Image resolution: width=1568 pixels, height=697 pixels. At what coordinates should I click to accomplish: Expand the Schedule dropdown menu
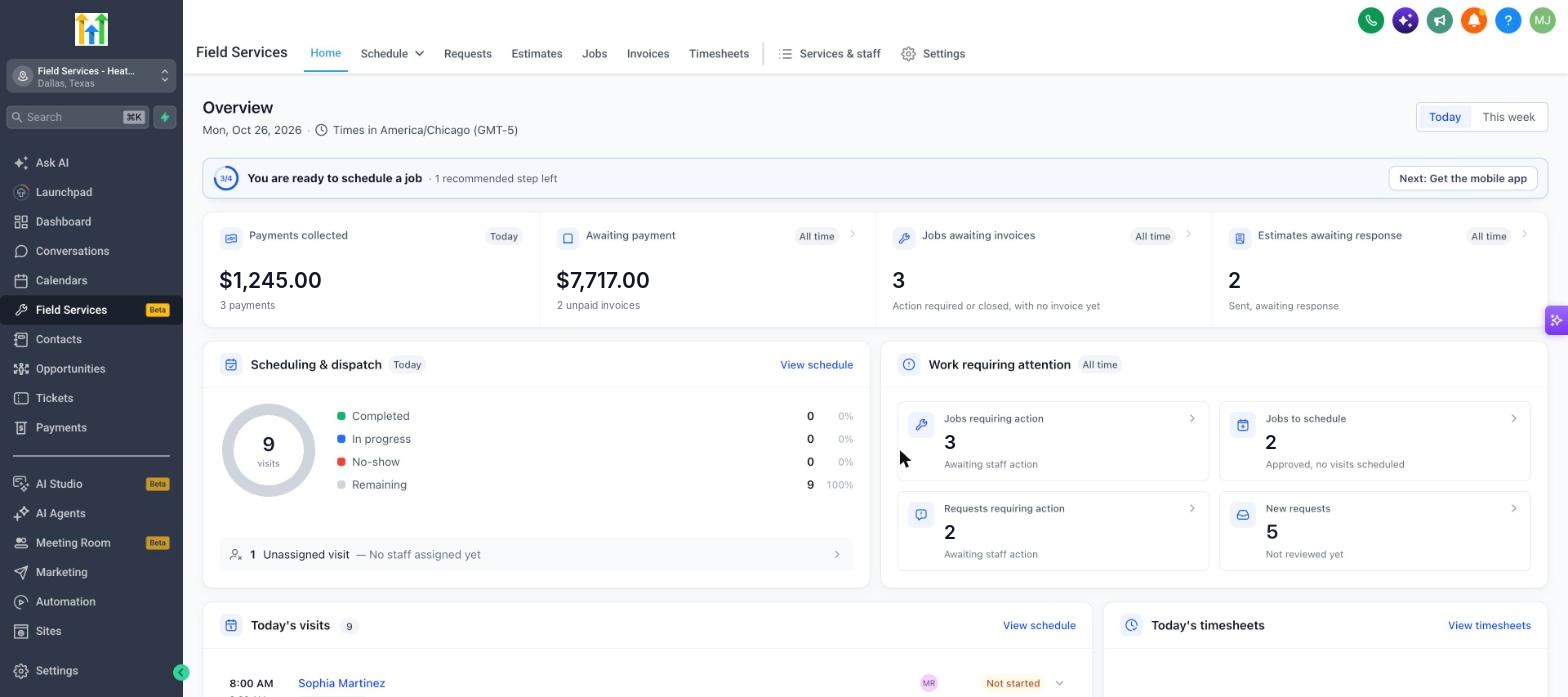(x=392, y=54)
